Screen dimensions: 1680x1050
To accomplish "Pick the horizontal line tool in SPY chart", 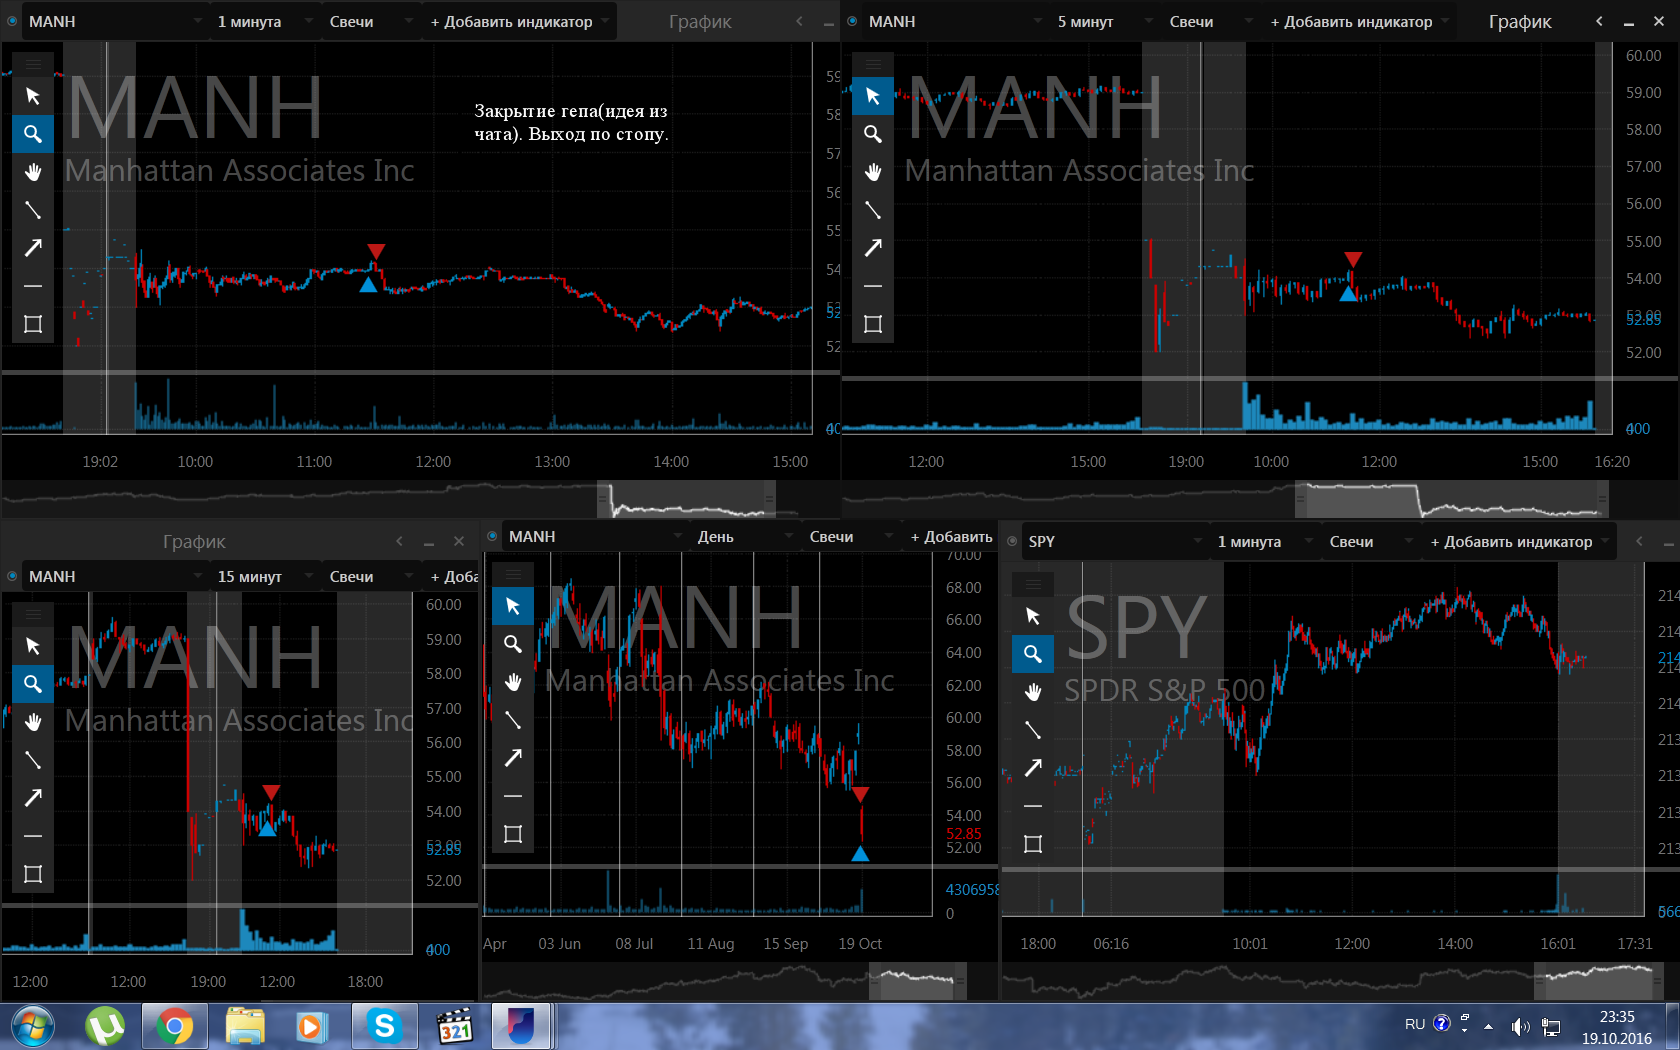I will [x=1033, y=806].
